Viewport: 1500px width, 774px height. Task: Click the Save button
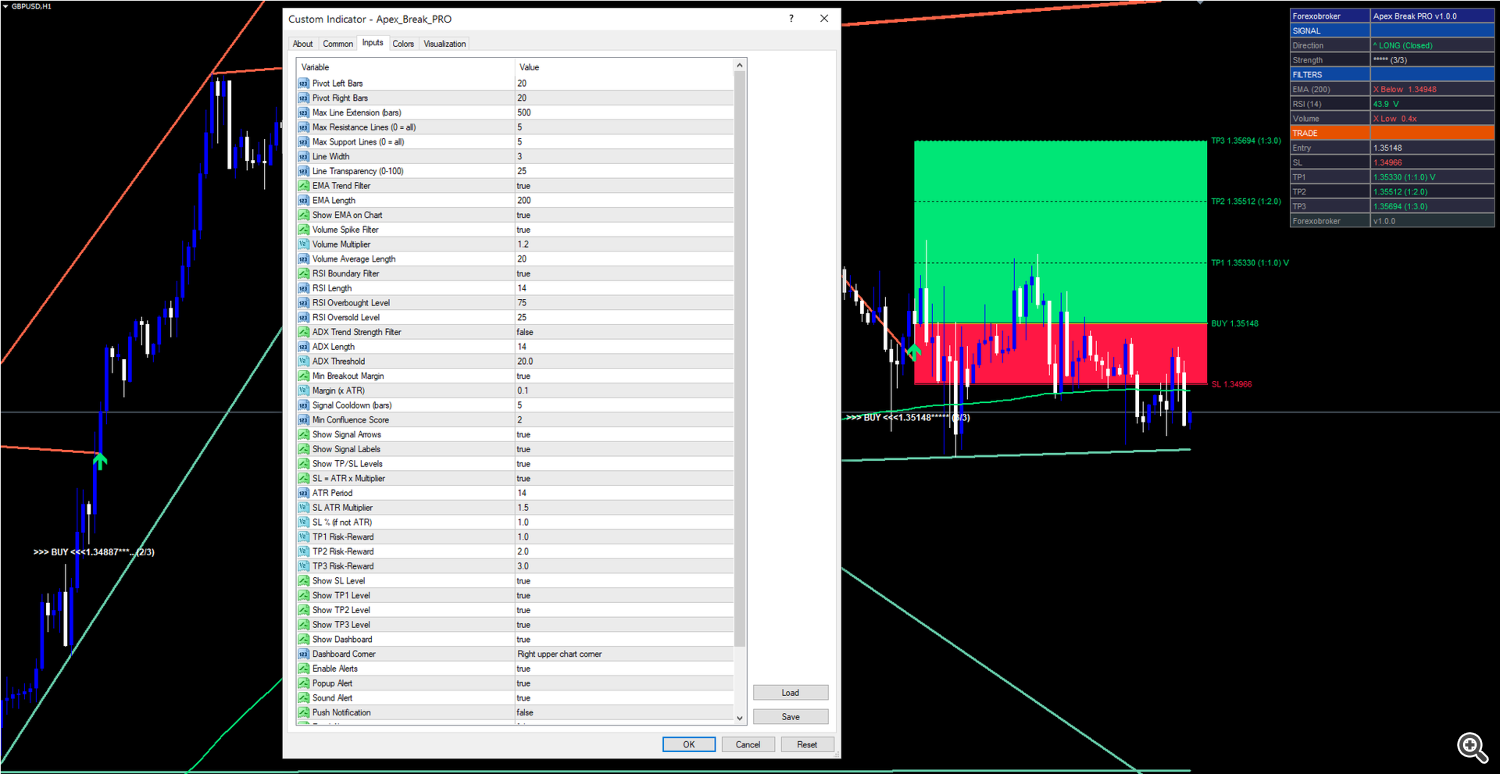(791, 716)
